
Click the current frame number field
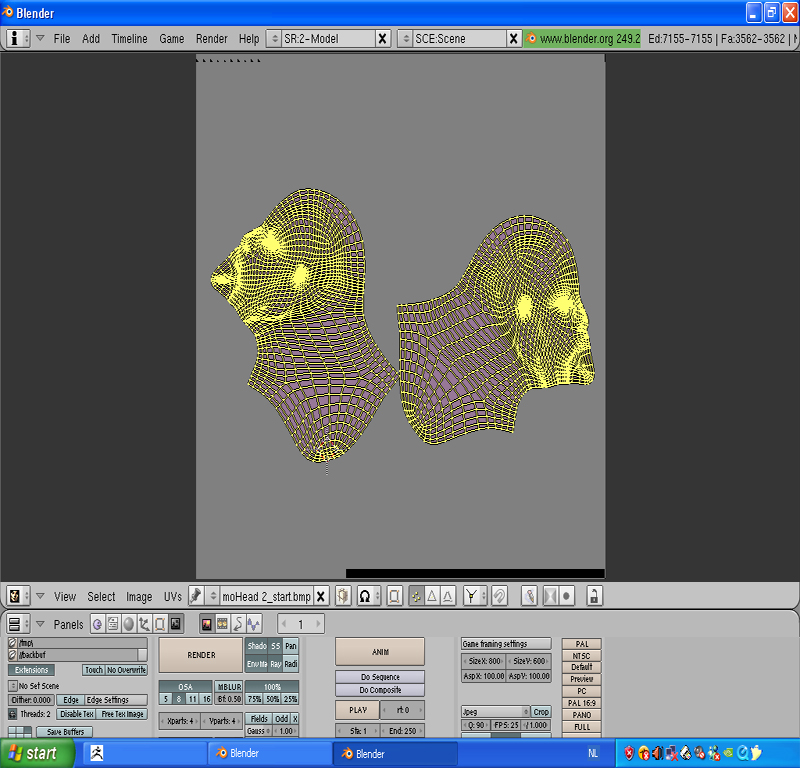point(301,624)
